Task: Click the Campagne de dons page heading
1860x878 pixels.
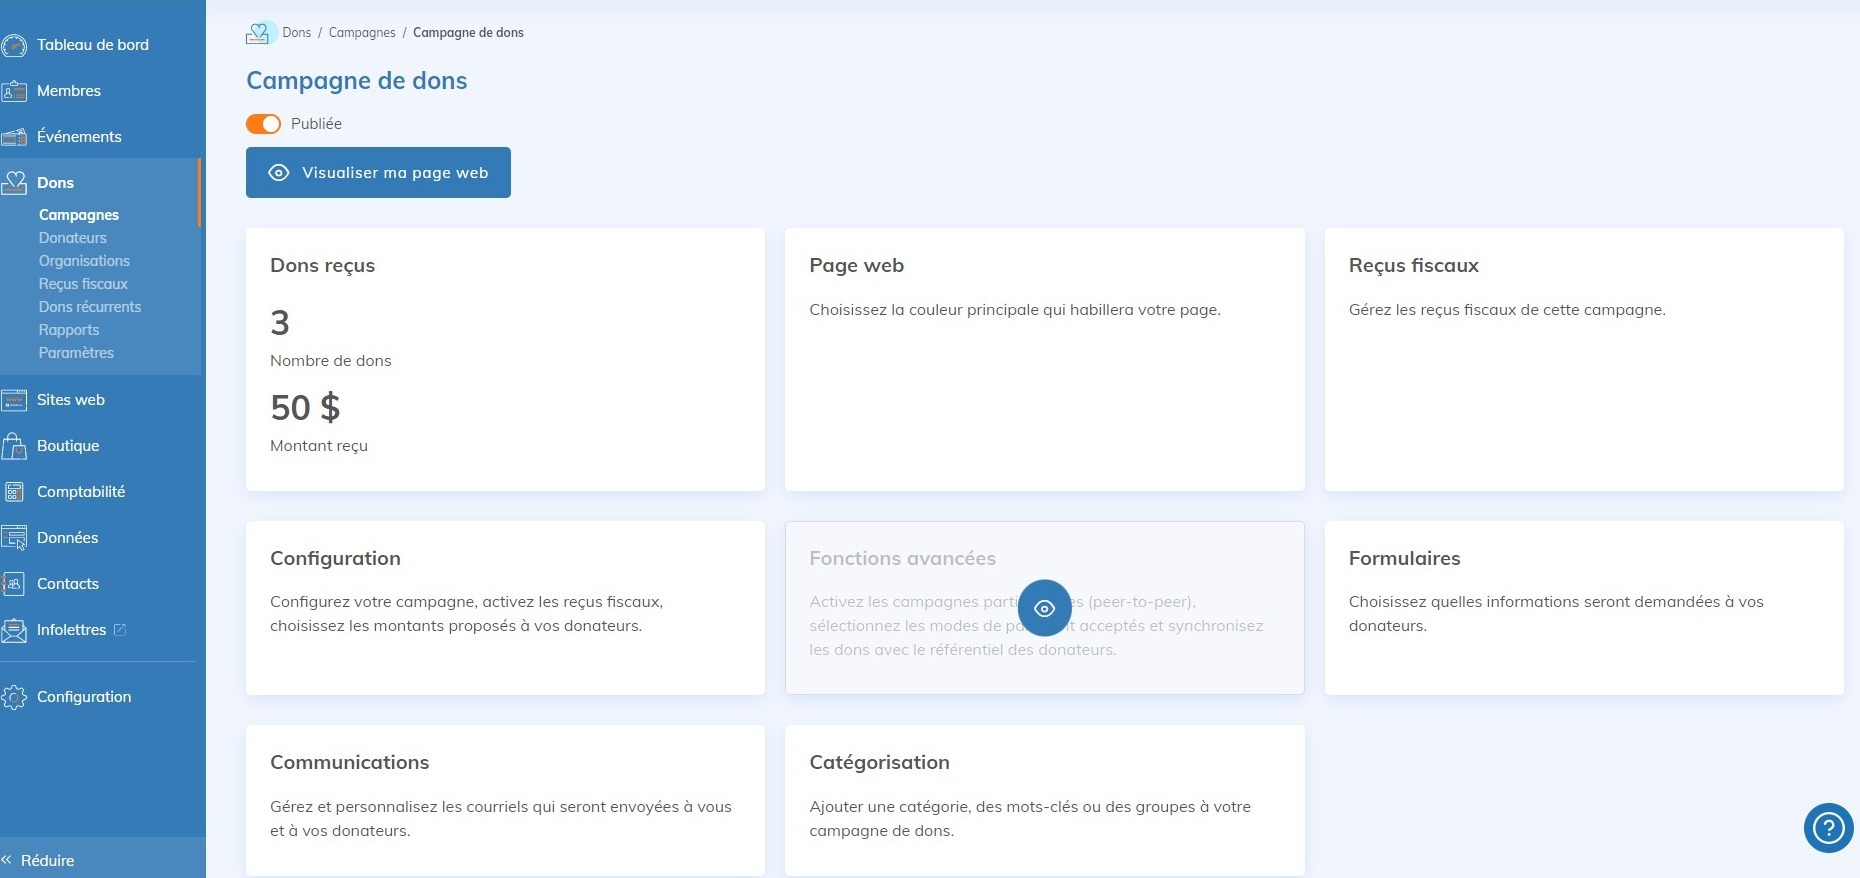Action: tap(357, 81)
